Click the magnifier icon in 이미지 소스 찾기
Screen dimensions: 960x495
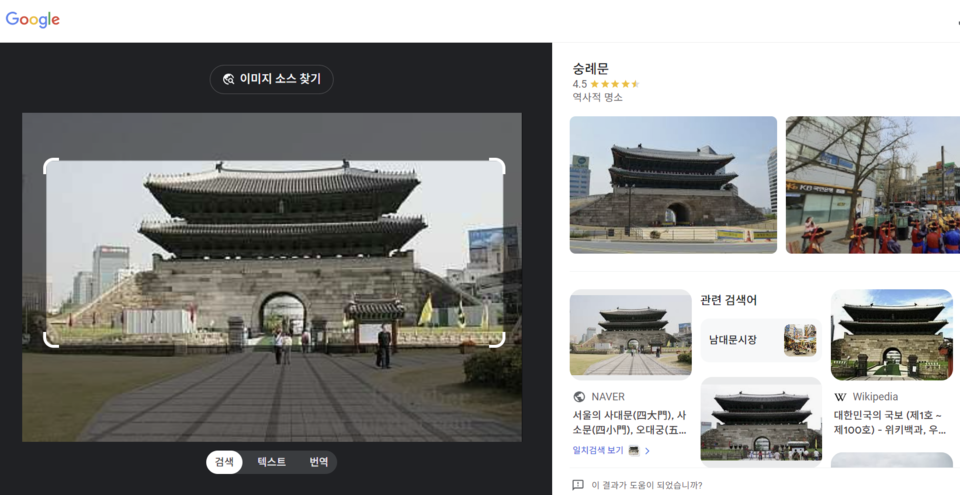coord(228,79)
